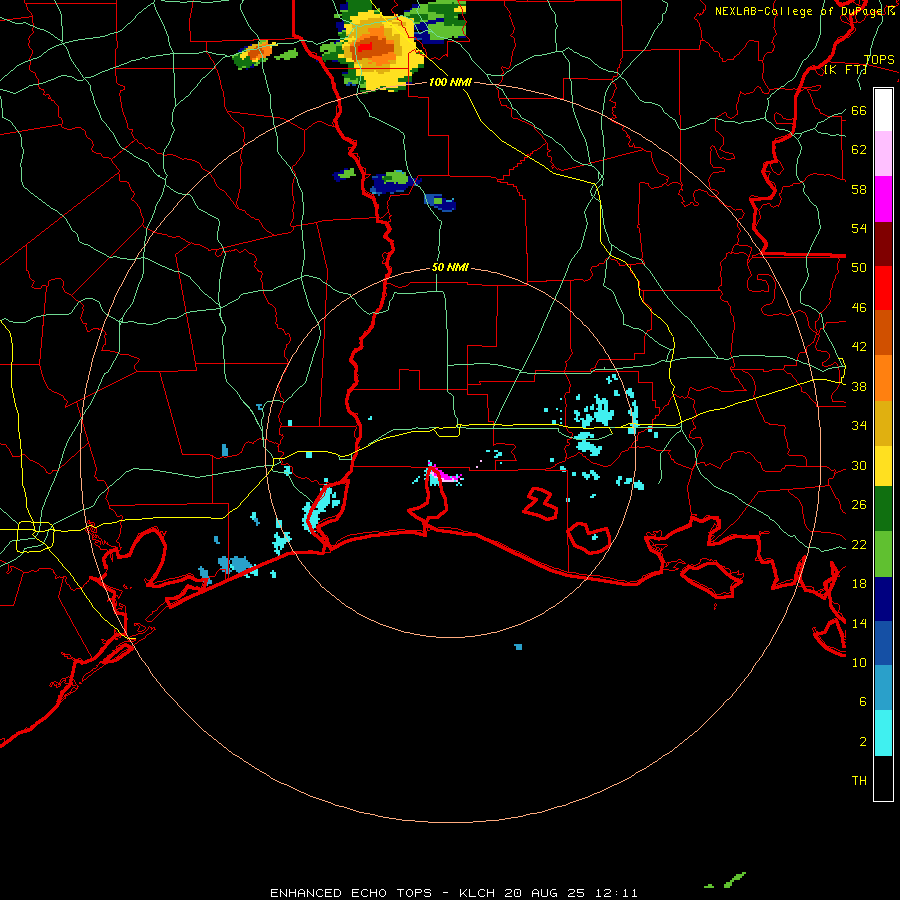Click the 10 legend value
900x900 pixels.
[859, 663]
